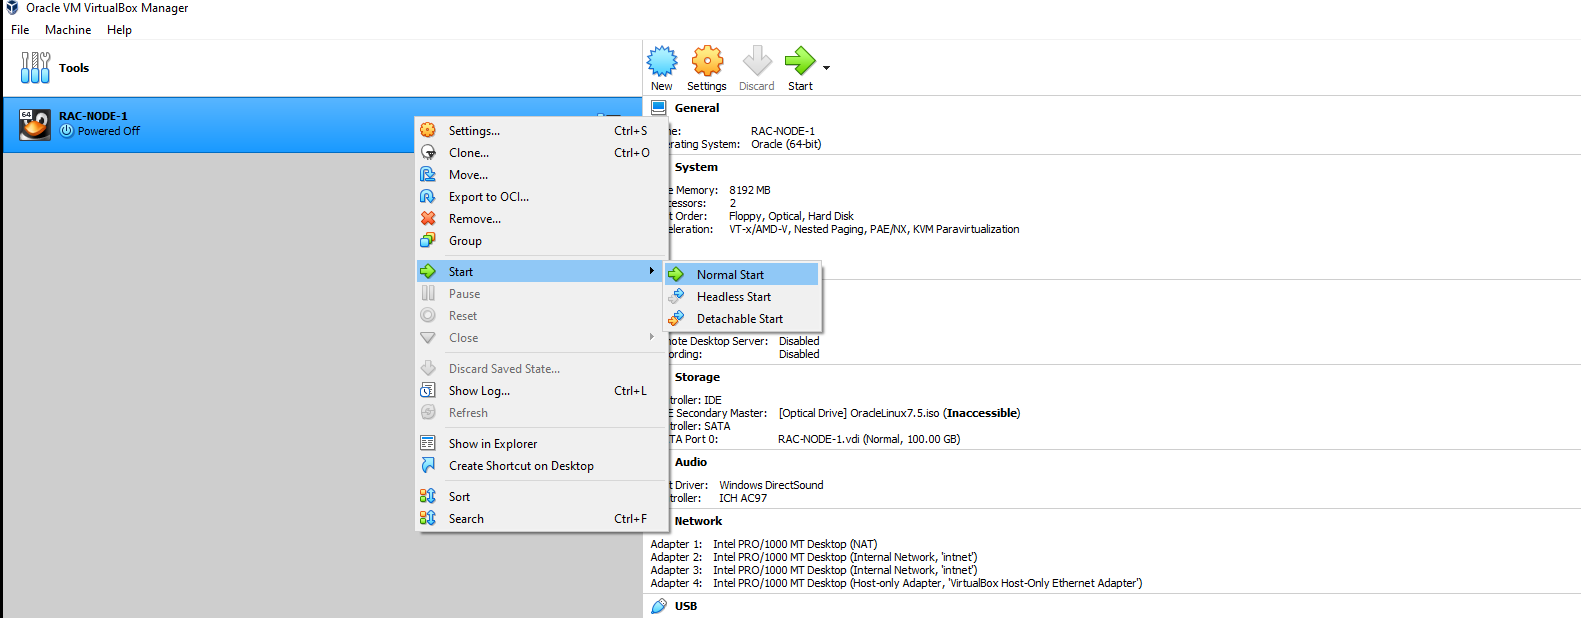
Task: Click the Adapter 1 NAT network line
Action: [764, 544]
